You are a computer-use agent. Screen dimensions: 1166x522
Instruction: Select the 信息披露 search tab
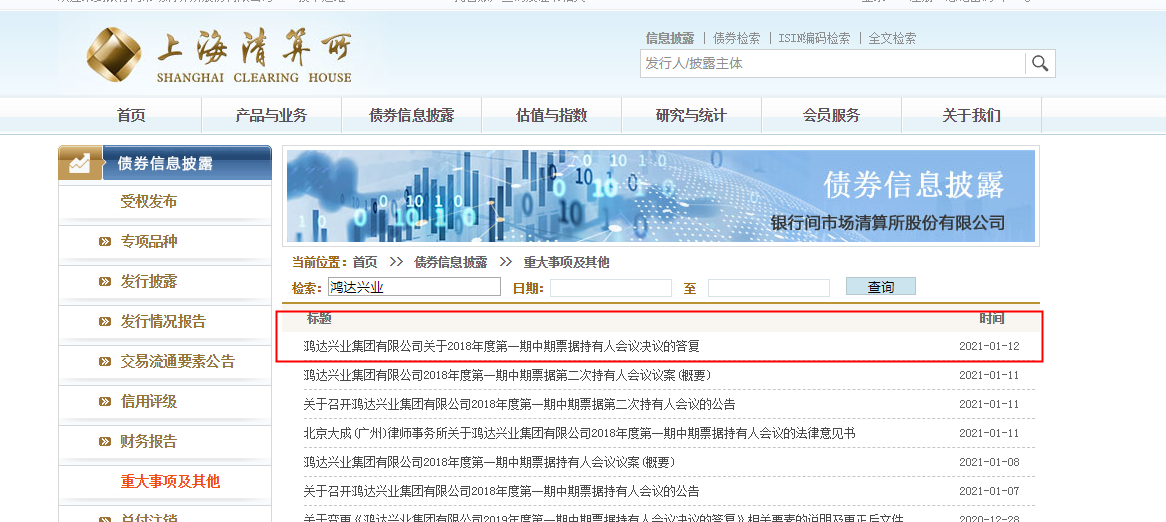(x=670, y=38)
